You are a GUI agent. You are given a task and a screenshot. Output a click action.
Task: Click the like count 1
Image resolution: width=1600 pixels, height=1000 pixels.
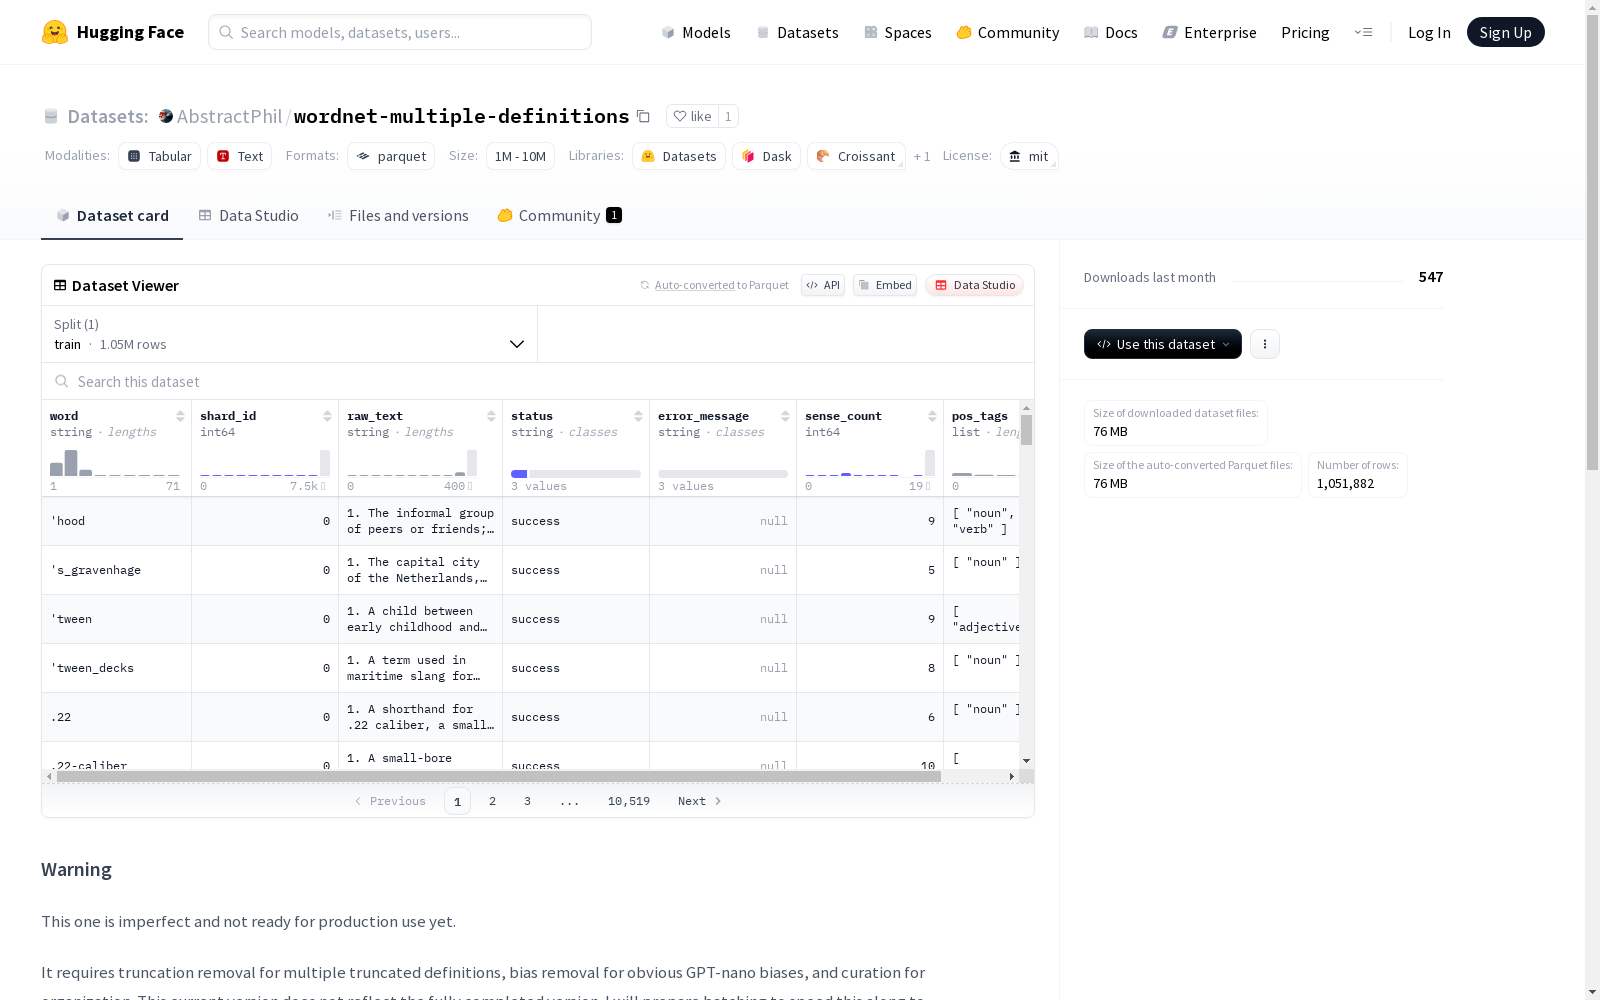(x=728, y=116)
